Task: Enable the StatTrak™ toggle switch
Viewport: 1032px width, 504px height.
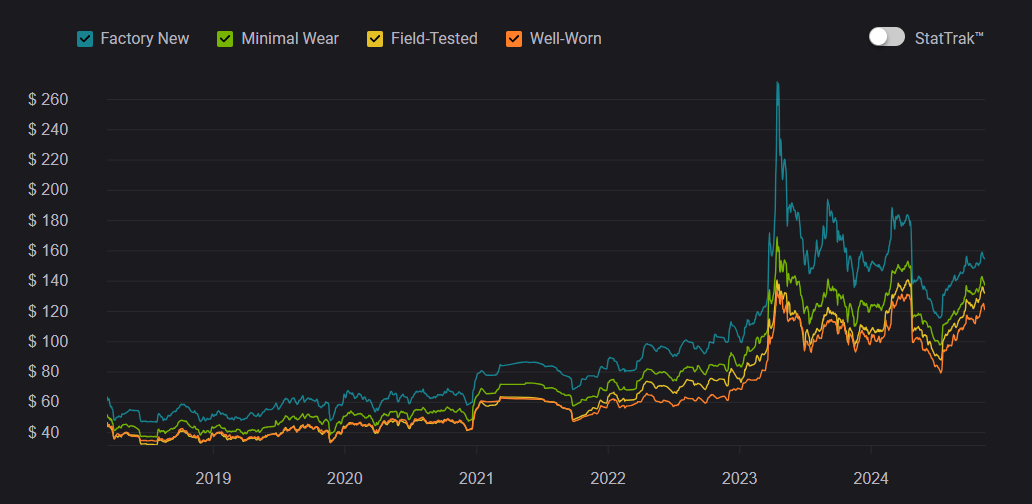Action: [x=887, y=37]
